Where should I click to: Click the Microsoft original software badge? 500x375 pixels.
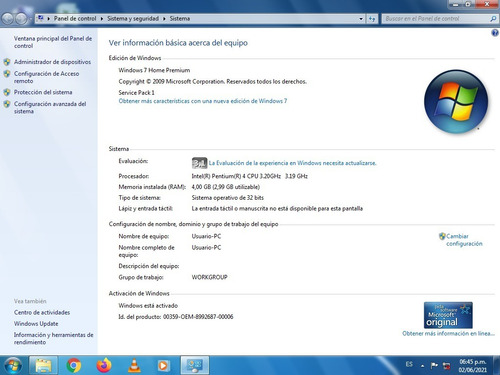point(448,315)
